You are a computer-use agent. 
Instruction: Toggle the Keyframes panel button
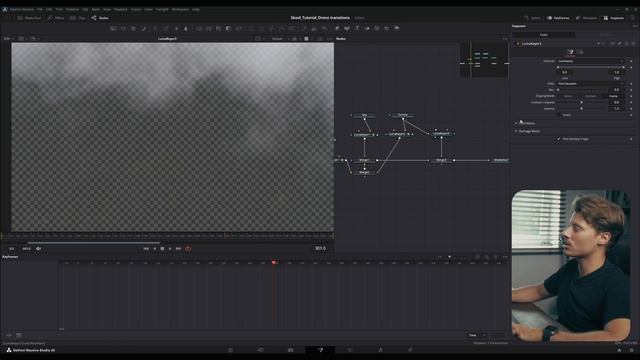point(558,18)
